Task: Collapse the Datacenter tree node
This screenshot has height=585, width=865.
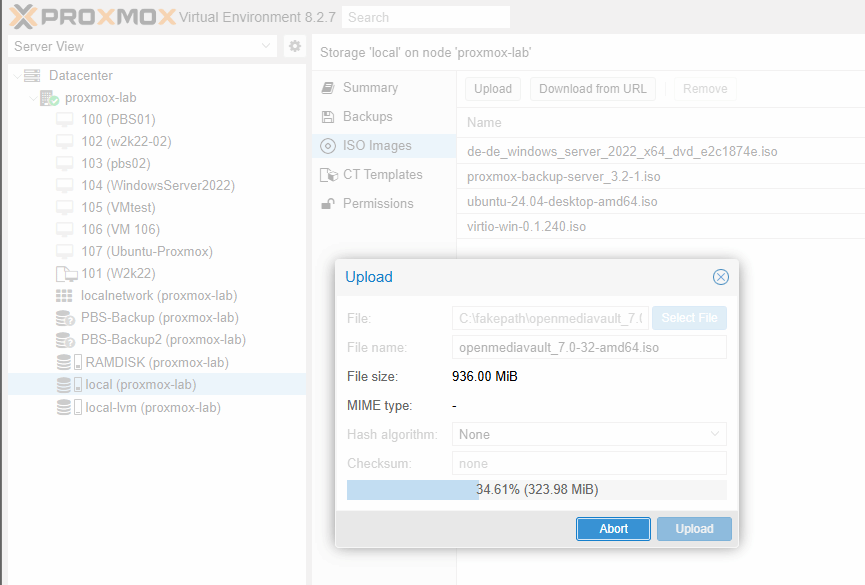Action: pos(17,76)
